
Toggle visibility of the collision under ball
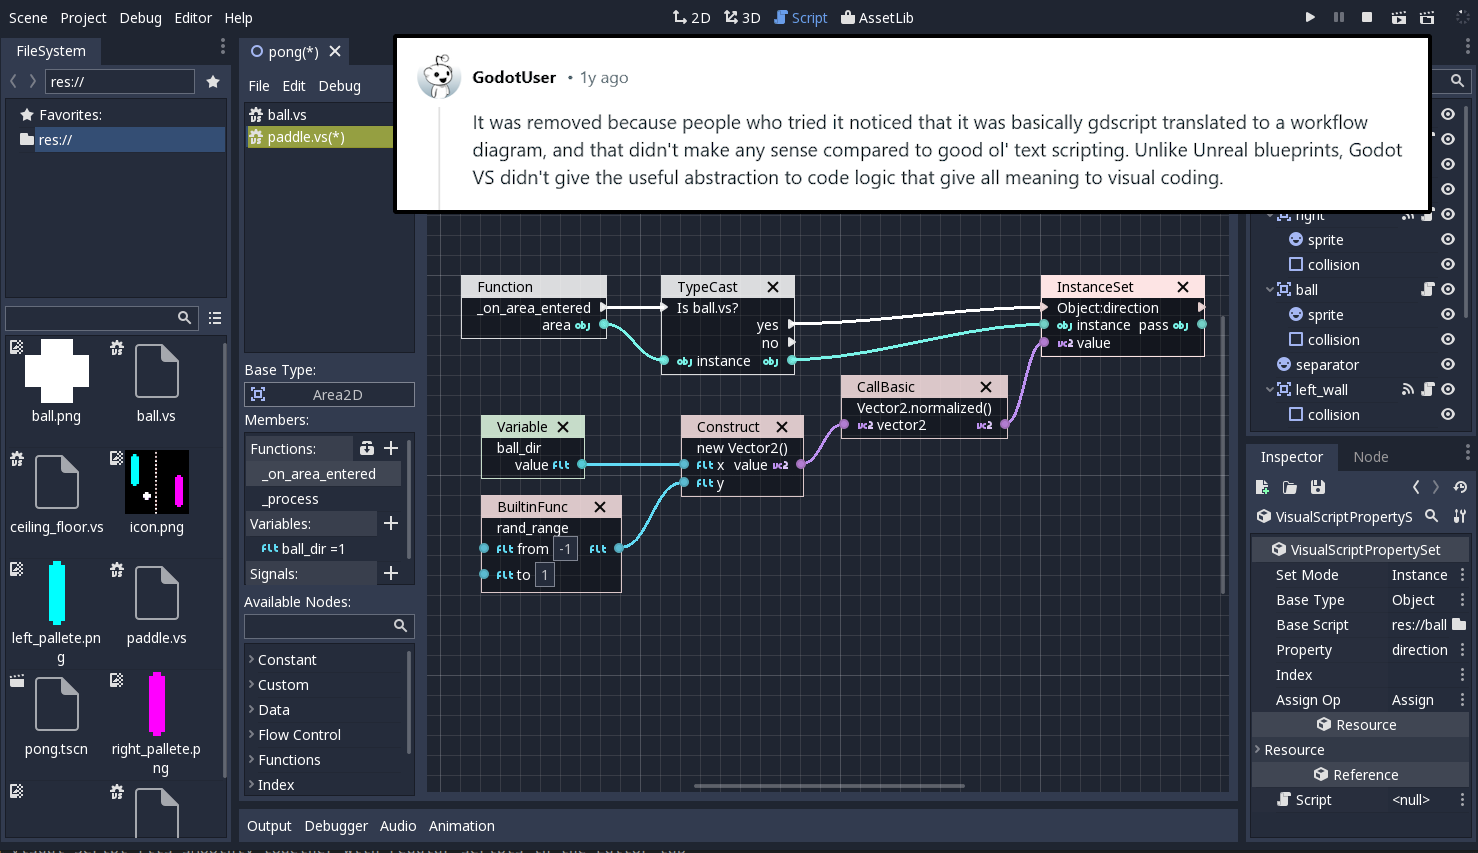pos(1447,339)
